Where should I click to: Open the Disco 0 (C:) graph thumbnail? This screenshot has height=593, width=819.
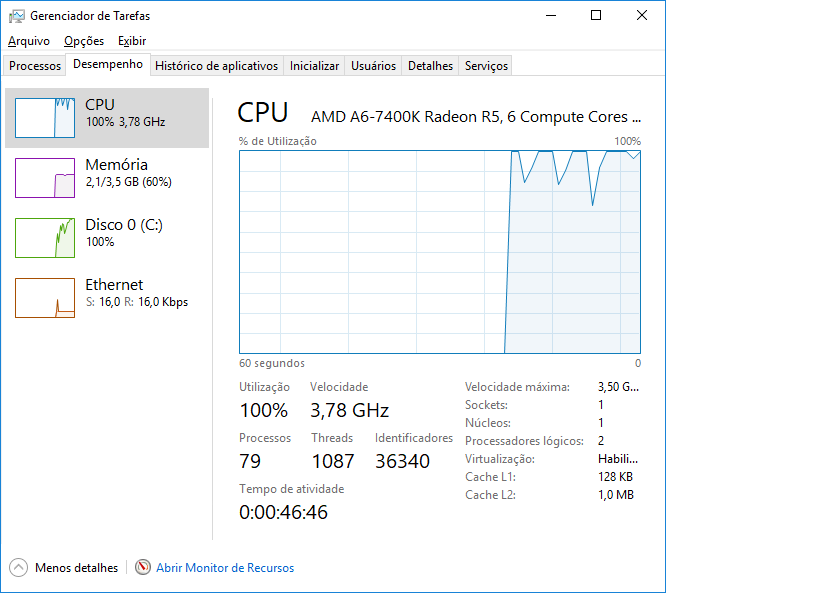click(45, 238)
